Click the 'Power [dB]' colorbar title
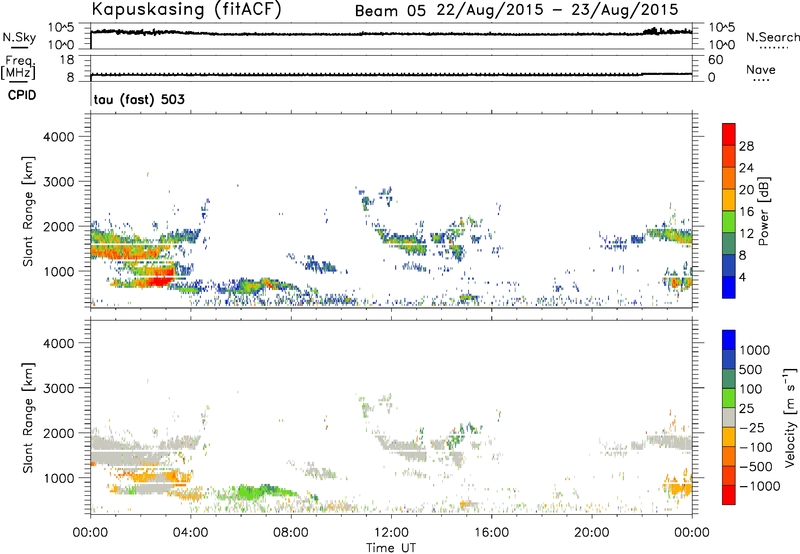The height and width of the screenshot is (554, 800). pos(764,211)
